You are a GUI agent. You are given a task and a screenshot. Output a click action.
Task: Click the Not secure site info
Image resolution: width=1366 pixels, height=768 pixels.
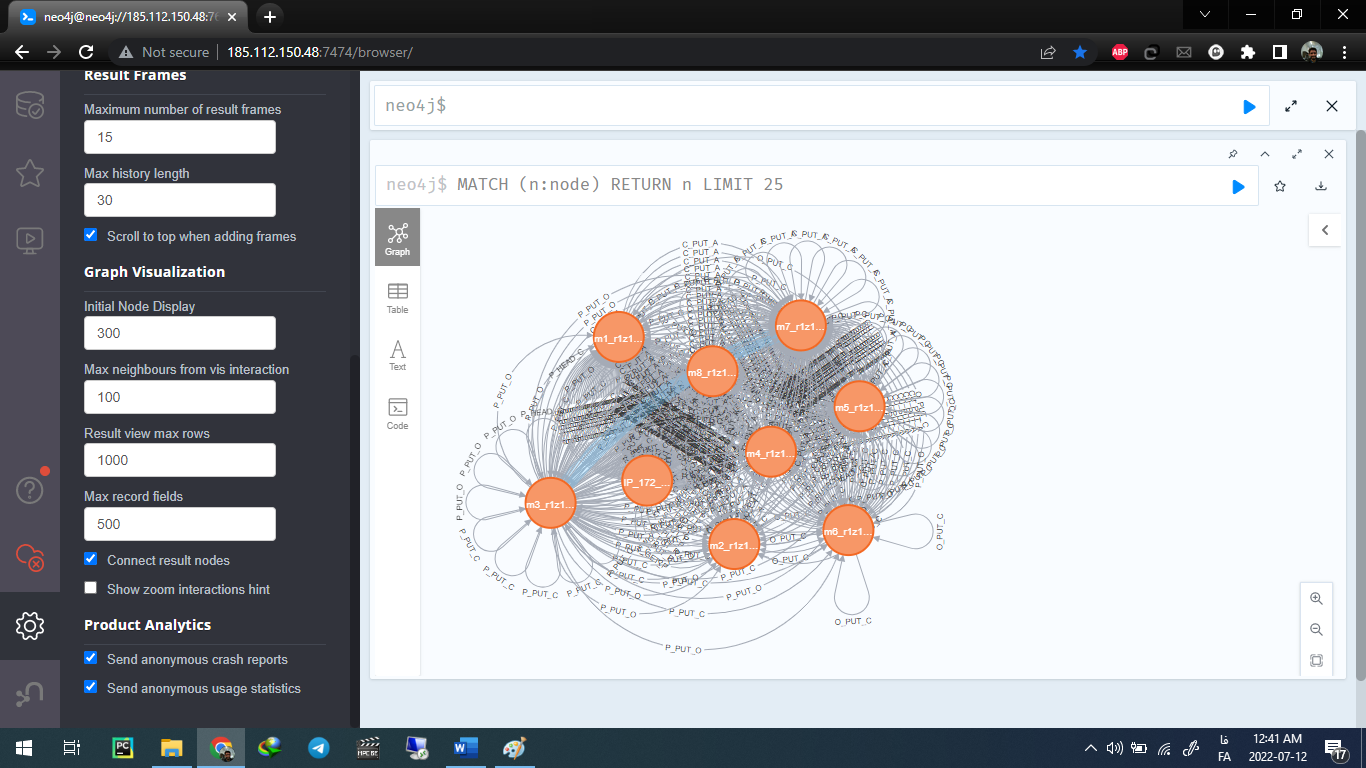tap(164, 52)
